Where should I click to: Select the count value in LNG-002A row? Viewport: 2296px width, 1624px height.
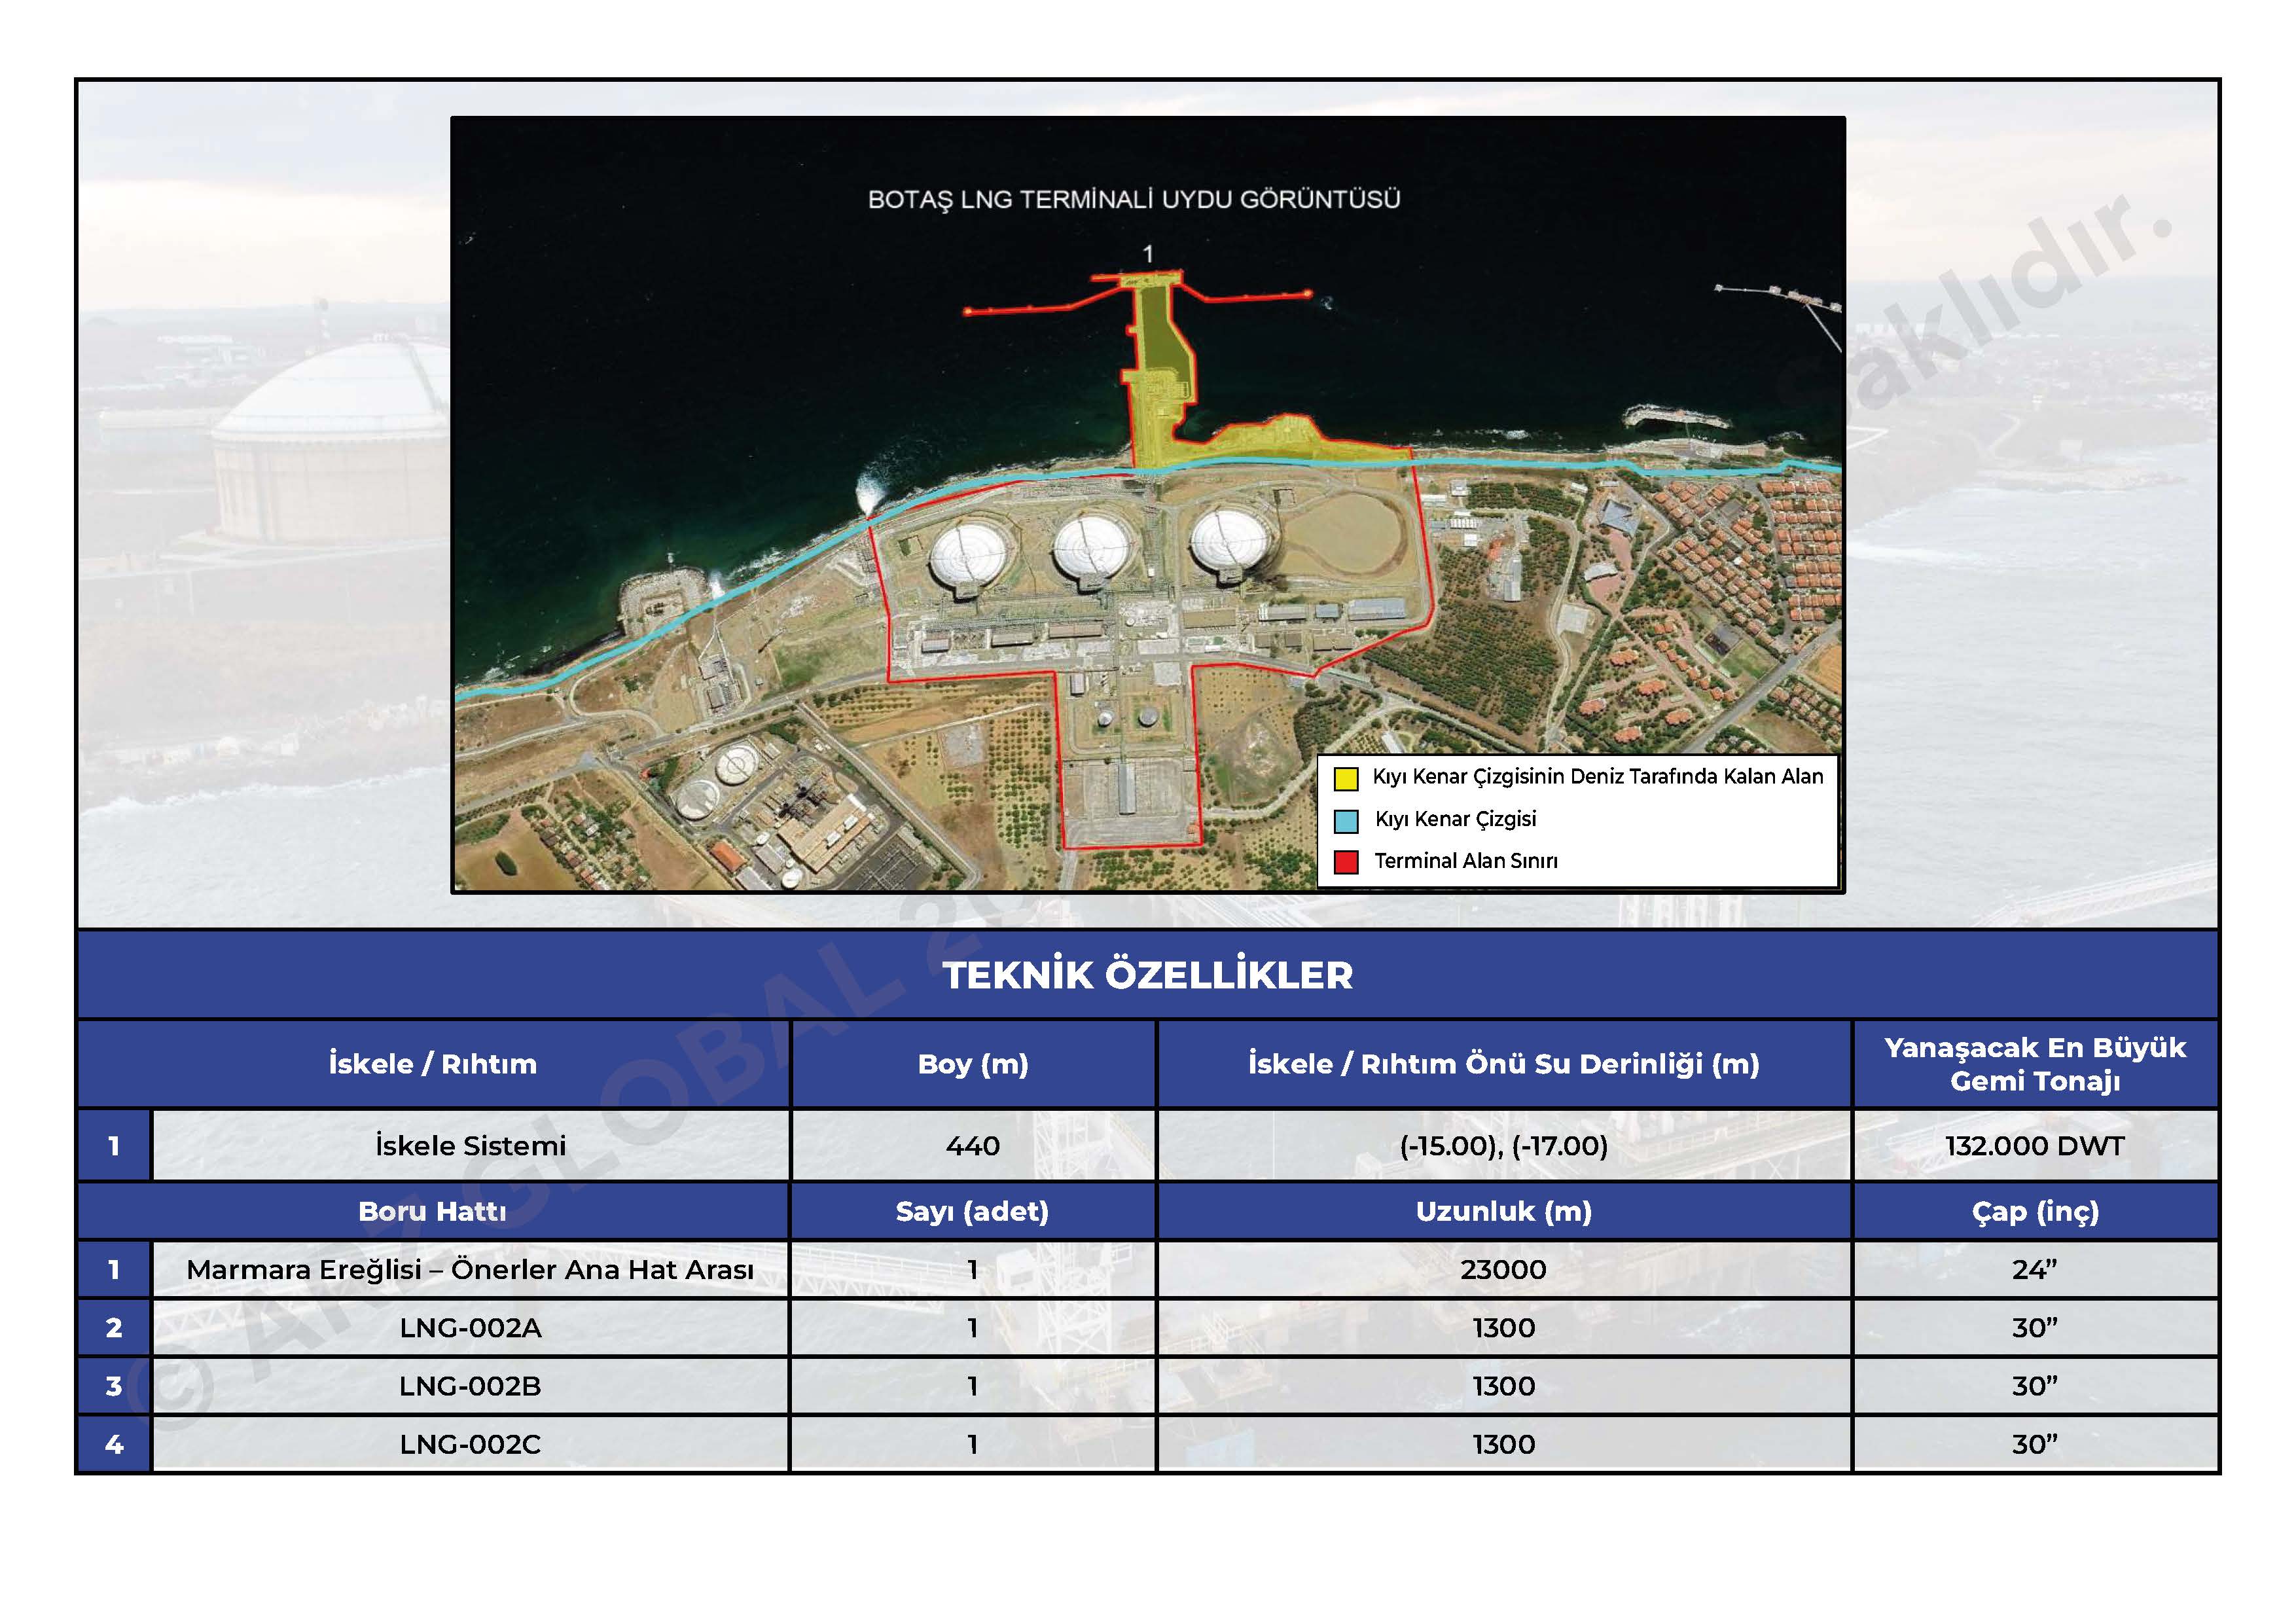point(973,1328)
